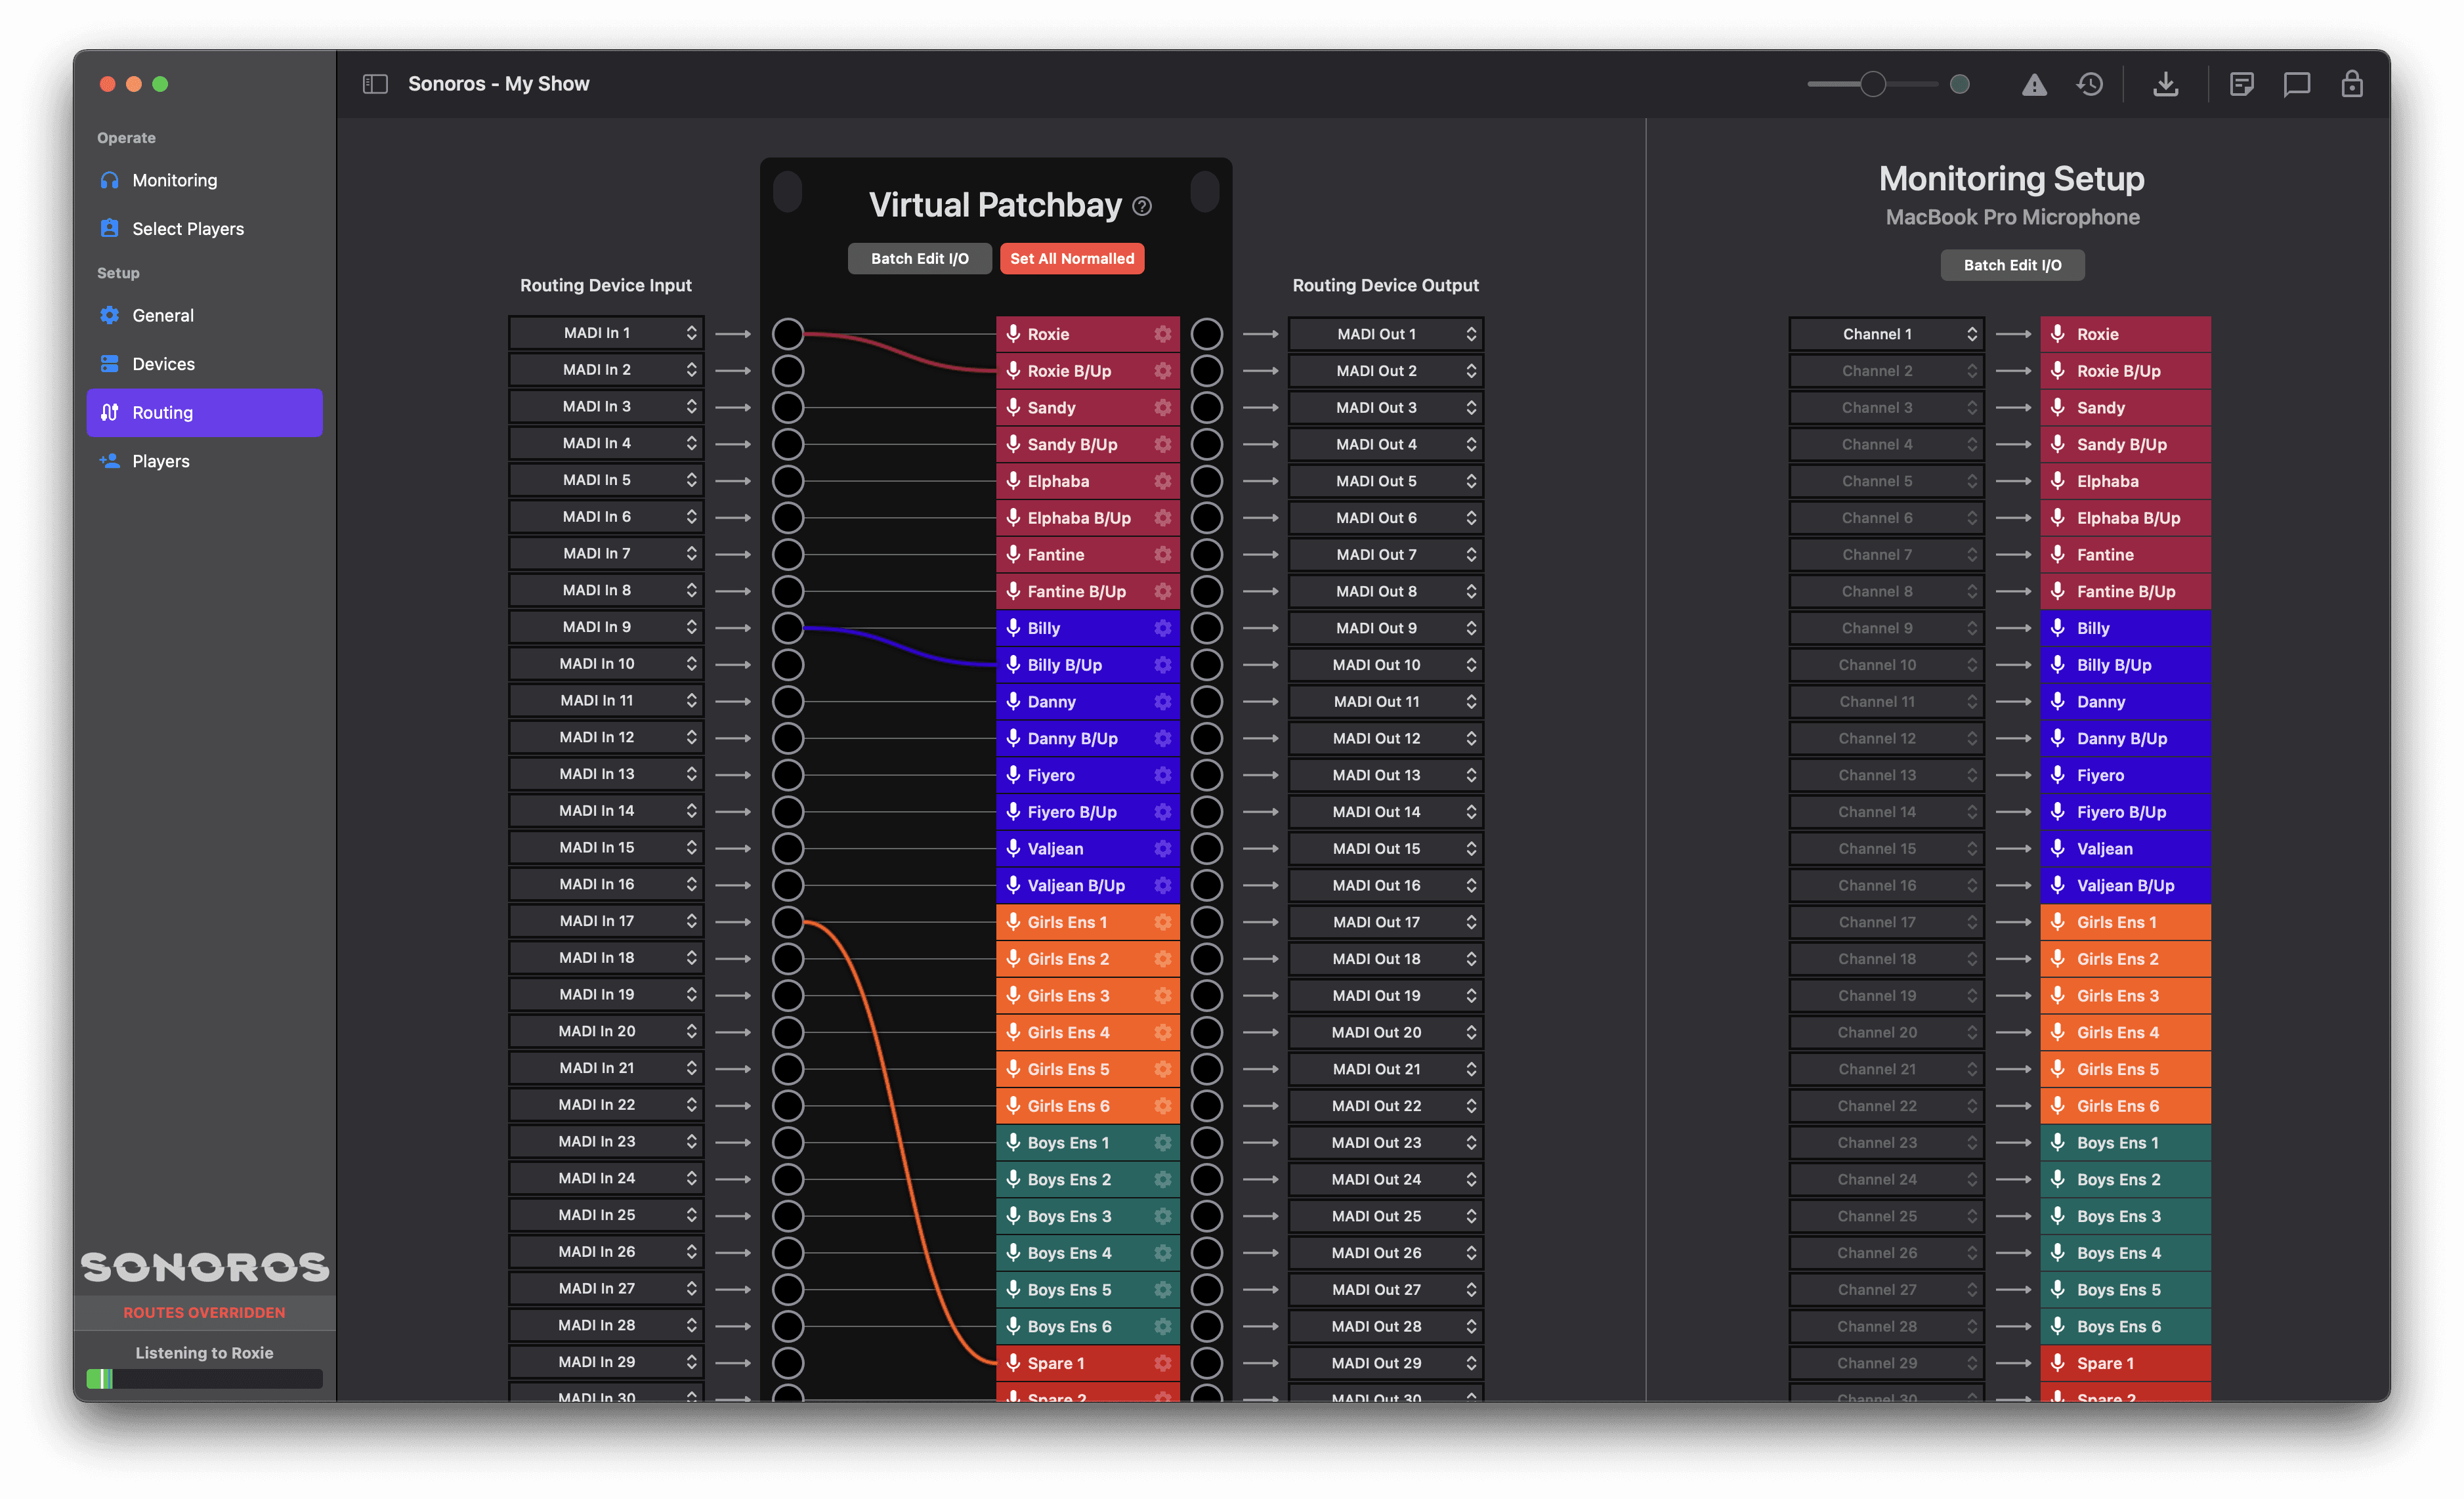2464x1499 pixels.
Task: Toggle the input patch point for MADI In 5
Action: [788, 481]
